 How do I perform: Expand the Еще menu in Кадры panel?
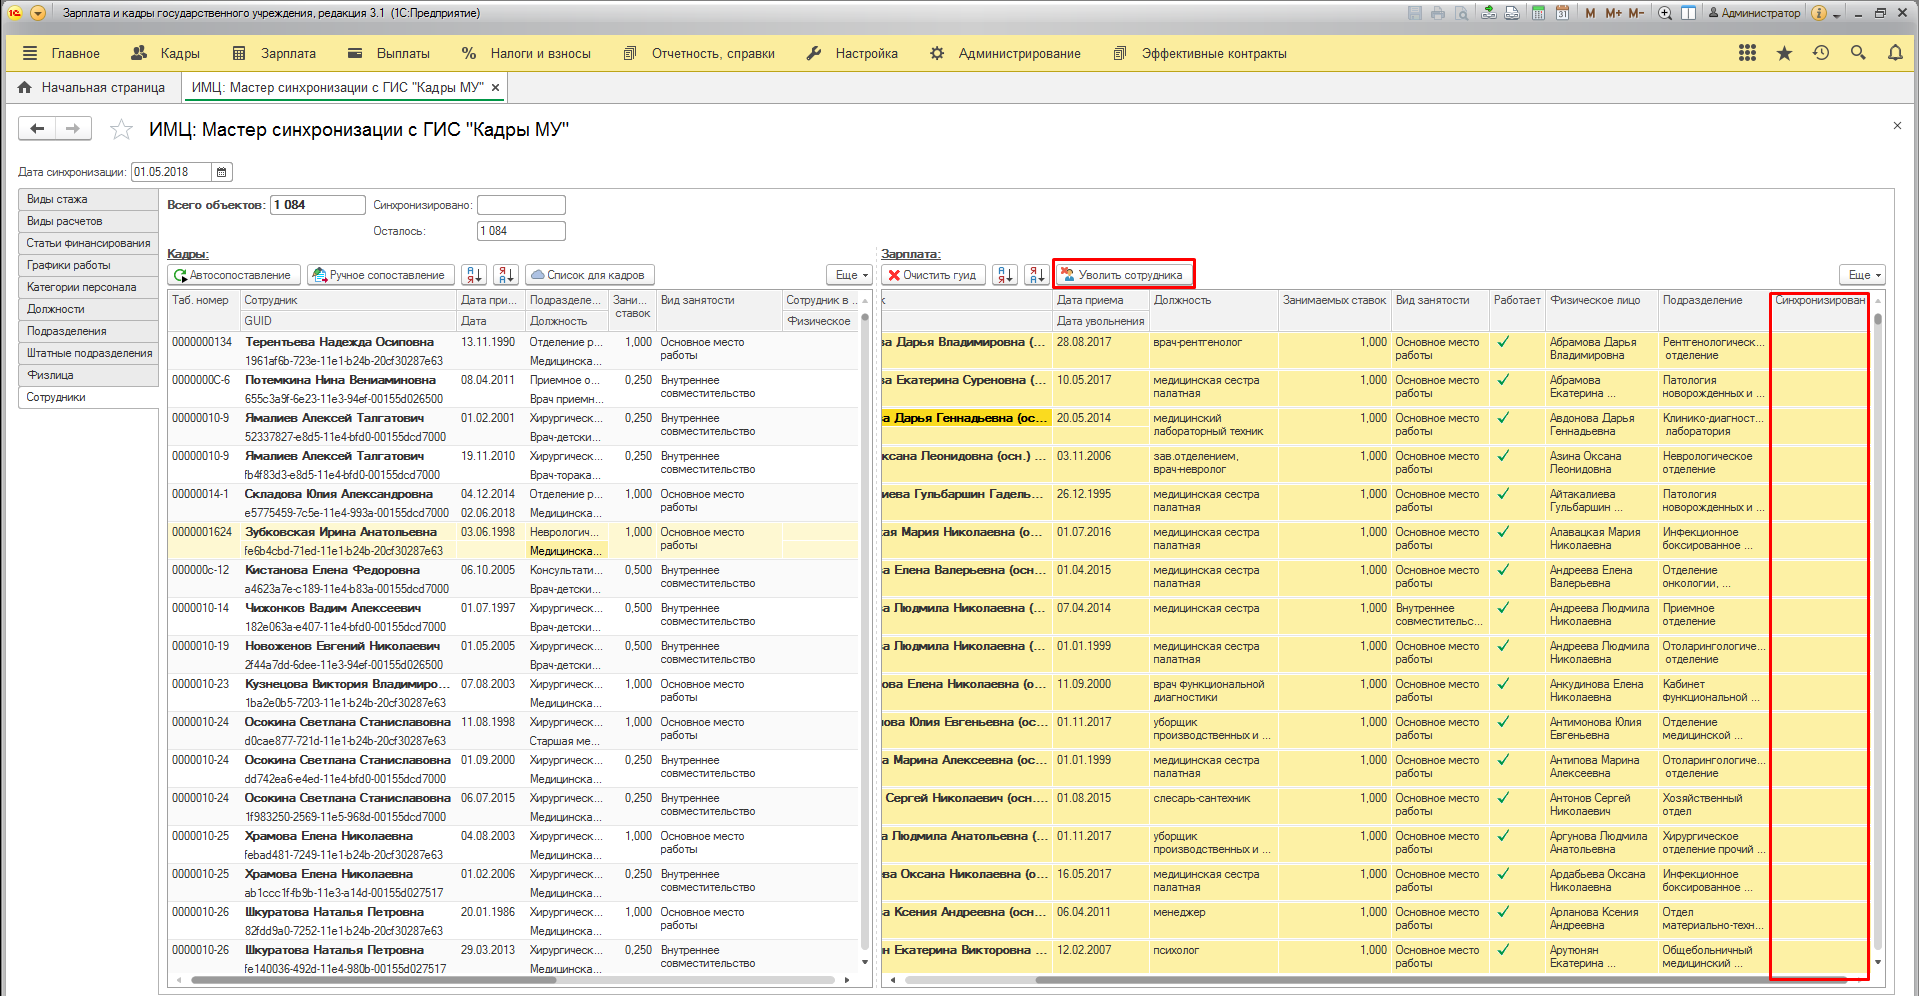click(851, 275)
